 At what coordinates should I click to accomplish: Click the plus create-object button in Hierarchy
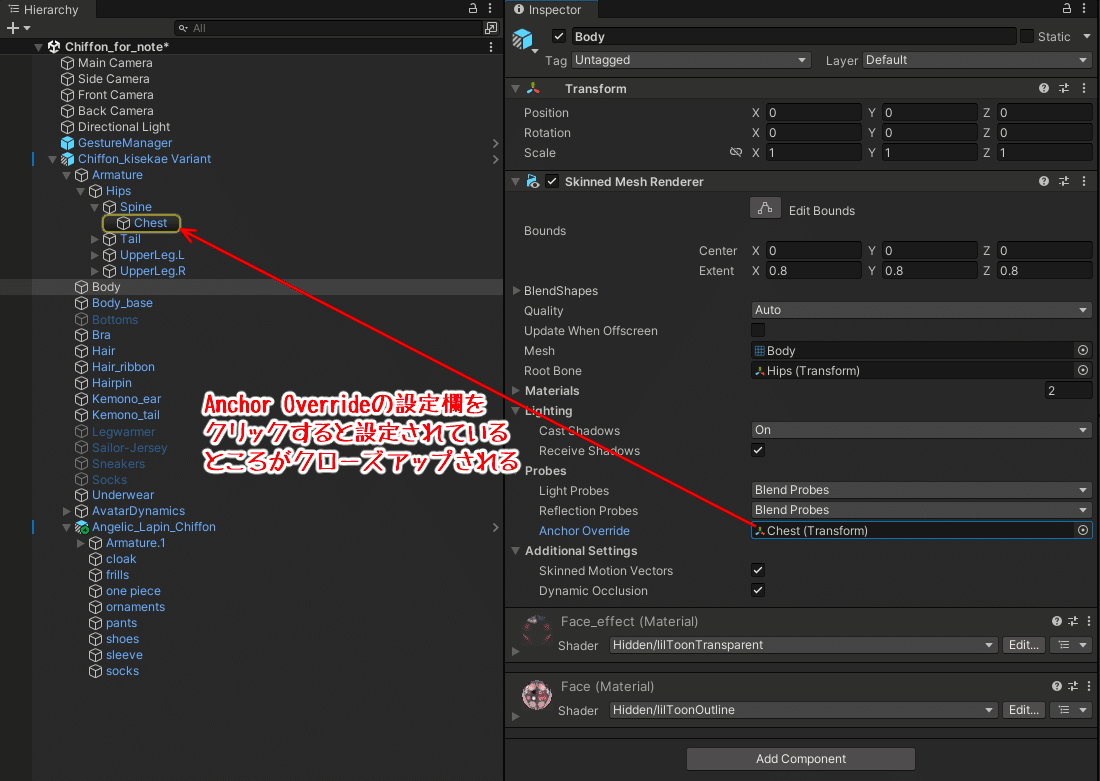pos(13,28)
